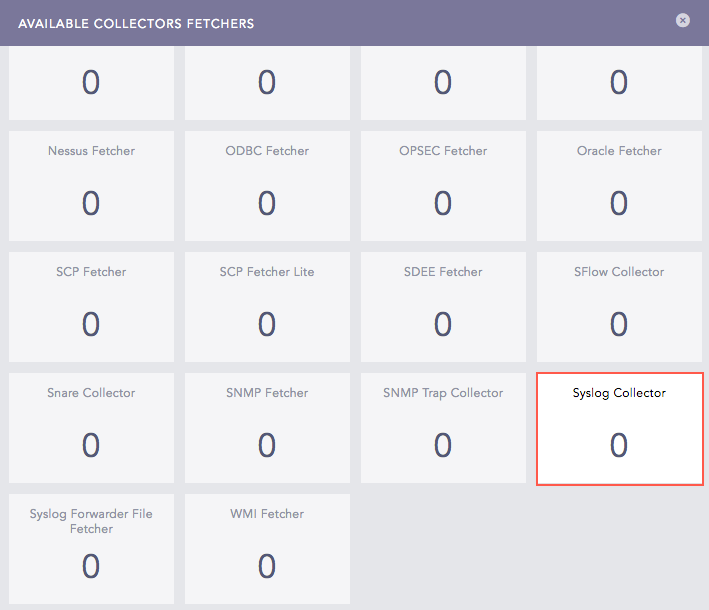Choose the SNMP Fetcher tile

pos(267,427)
